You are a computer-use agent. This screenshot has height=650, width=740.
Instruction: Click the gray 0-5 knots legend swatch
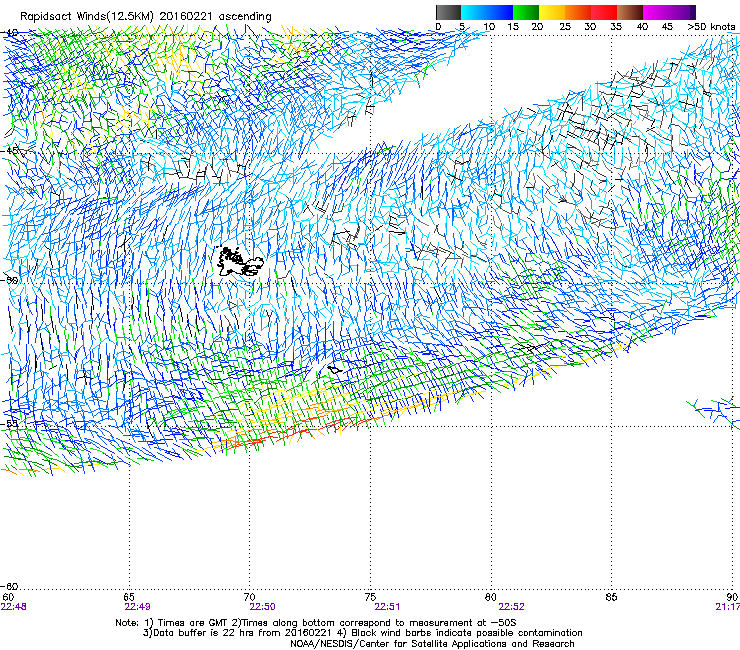448,12
